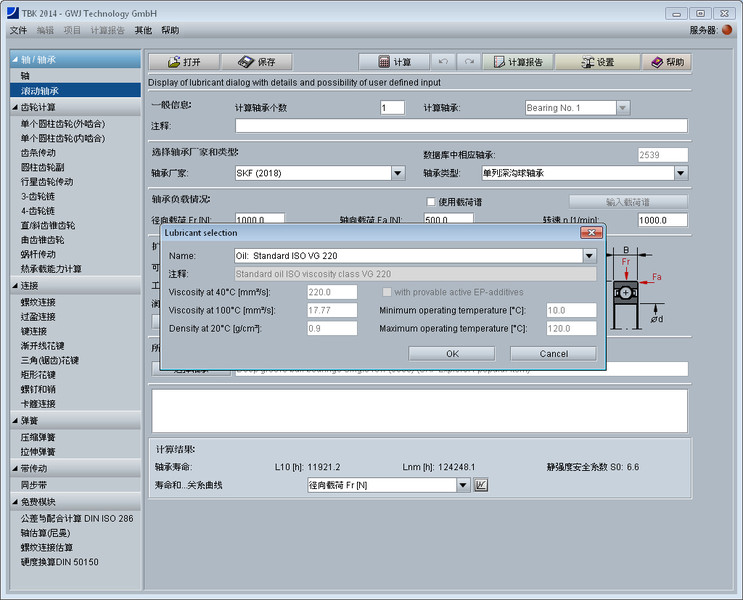Click the life curve chart icon
The height and width of the screenshot is (600, 743).
[x=481, y=485]
